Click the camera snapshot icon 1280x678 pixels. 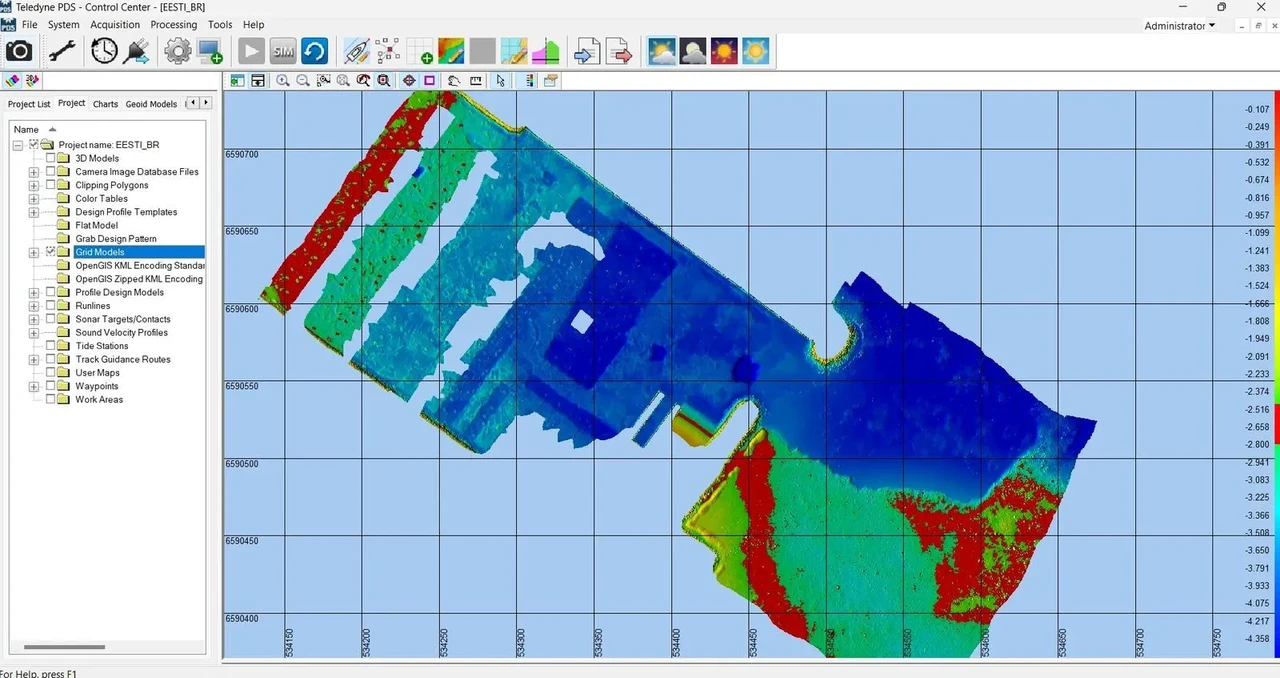pyautogui.click(x=19, y=51)
